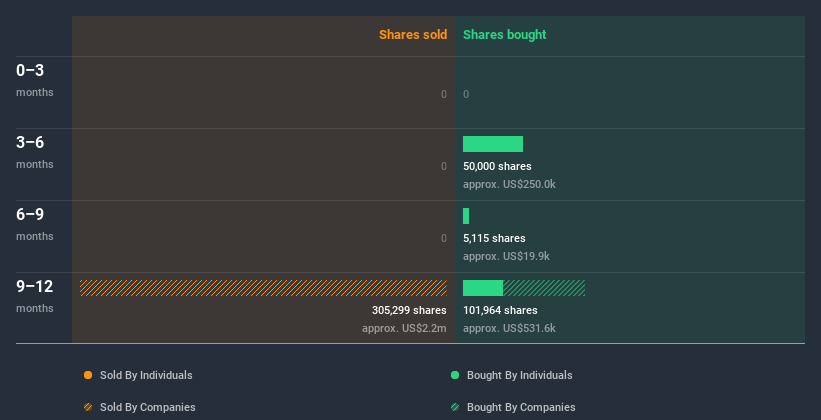Viewport: 821px width, 420px height.
Task: Click the 3–6 months row label
Action: click(x=35, y=152)
